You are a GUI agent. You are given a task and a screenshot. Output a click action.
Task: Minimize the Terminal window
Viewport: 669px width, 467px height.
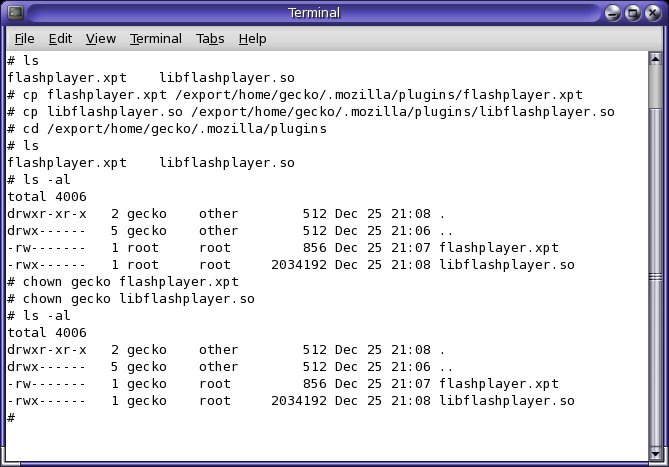[613, 13]
